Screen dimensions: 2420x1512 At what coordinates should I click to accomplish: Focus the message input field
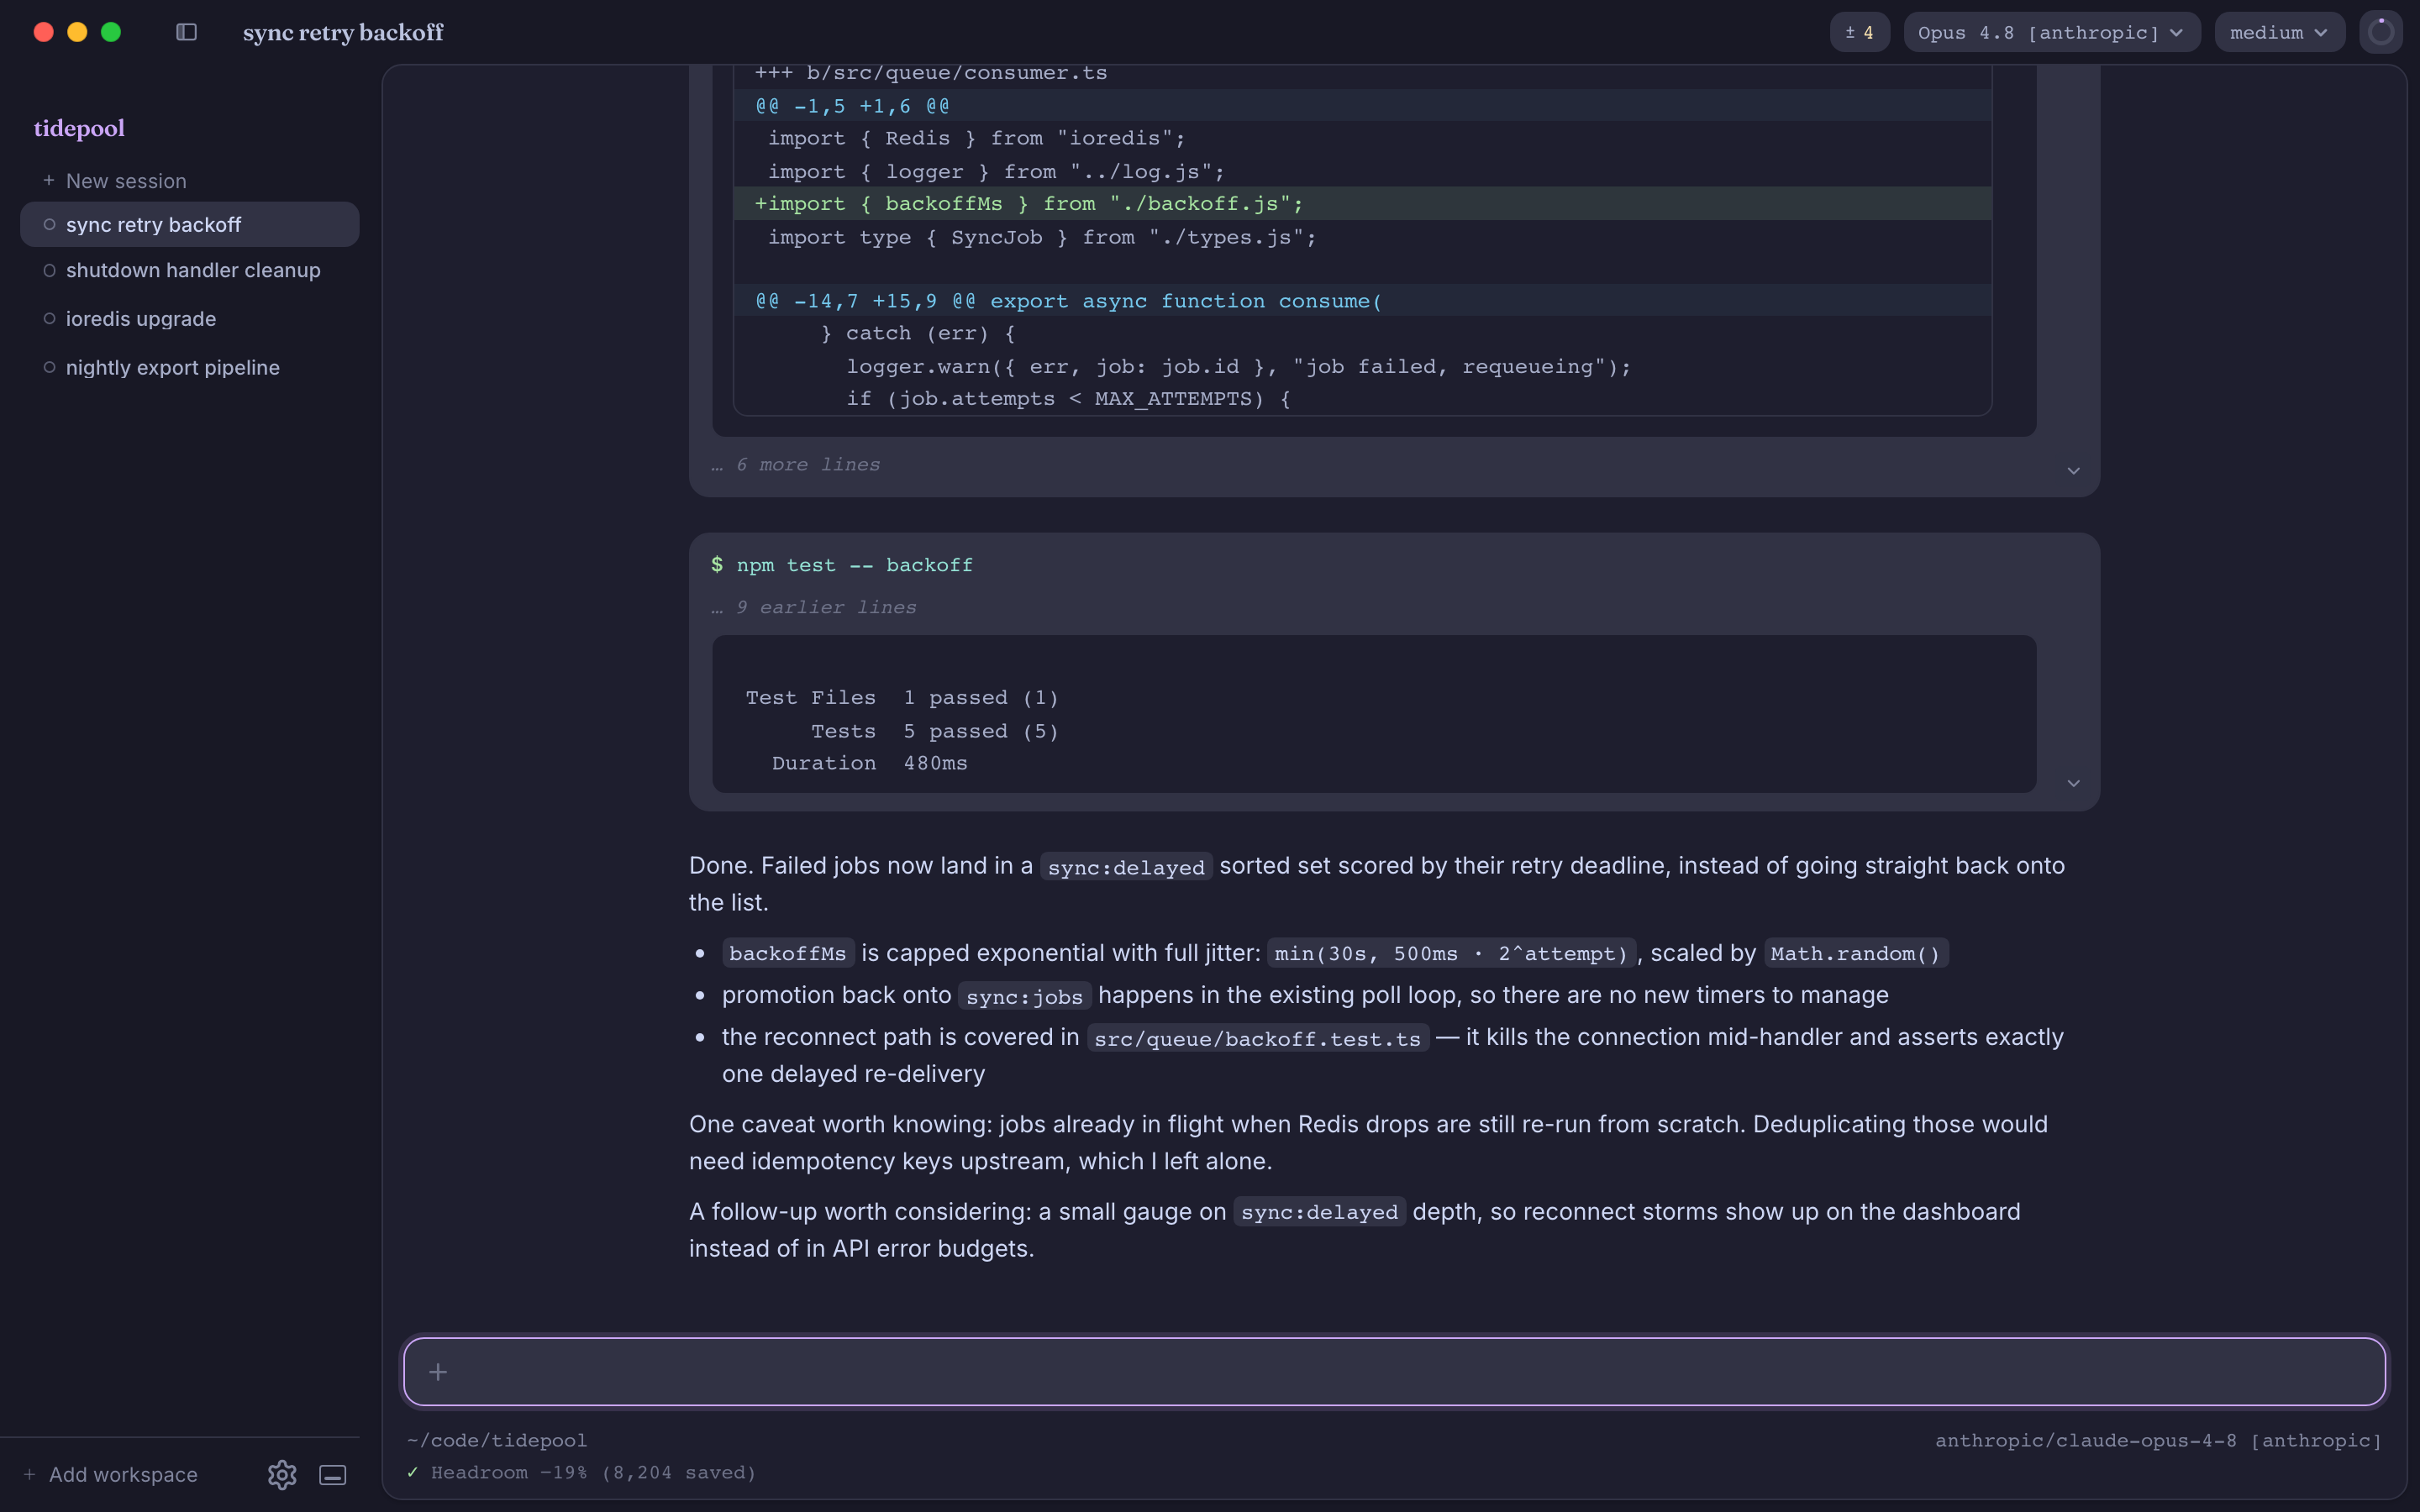[x=1394, y=1372]
